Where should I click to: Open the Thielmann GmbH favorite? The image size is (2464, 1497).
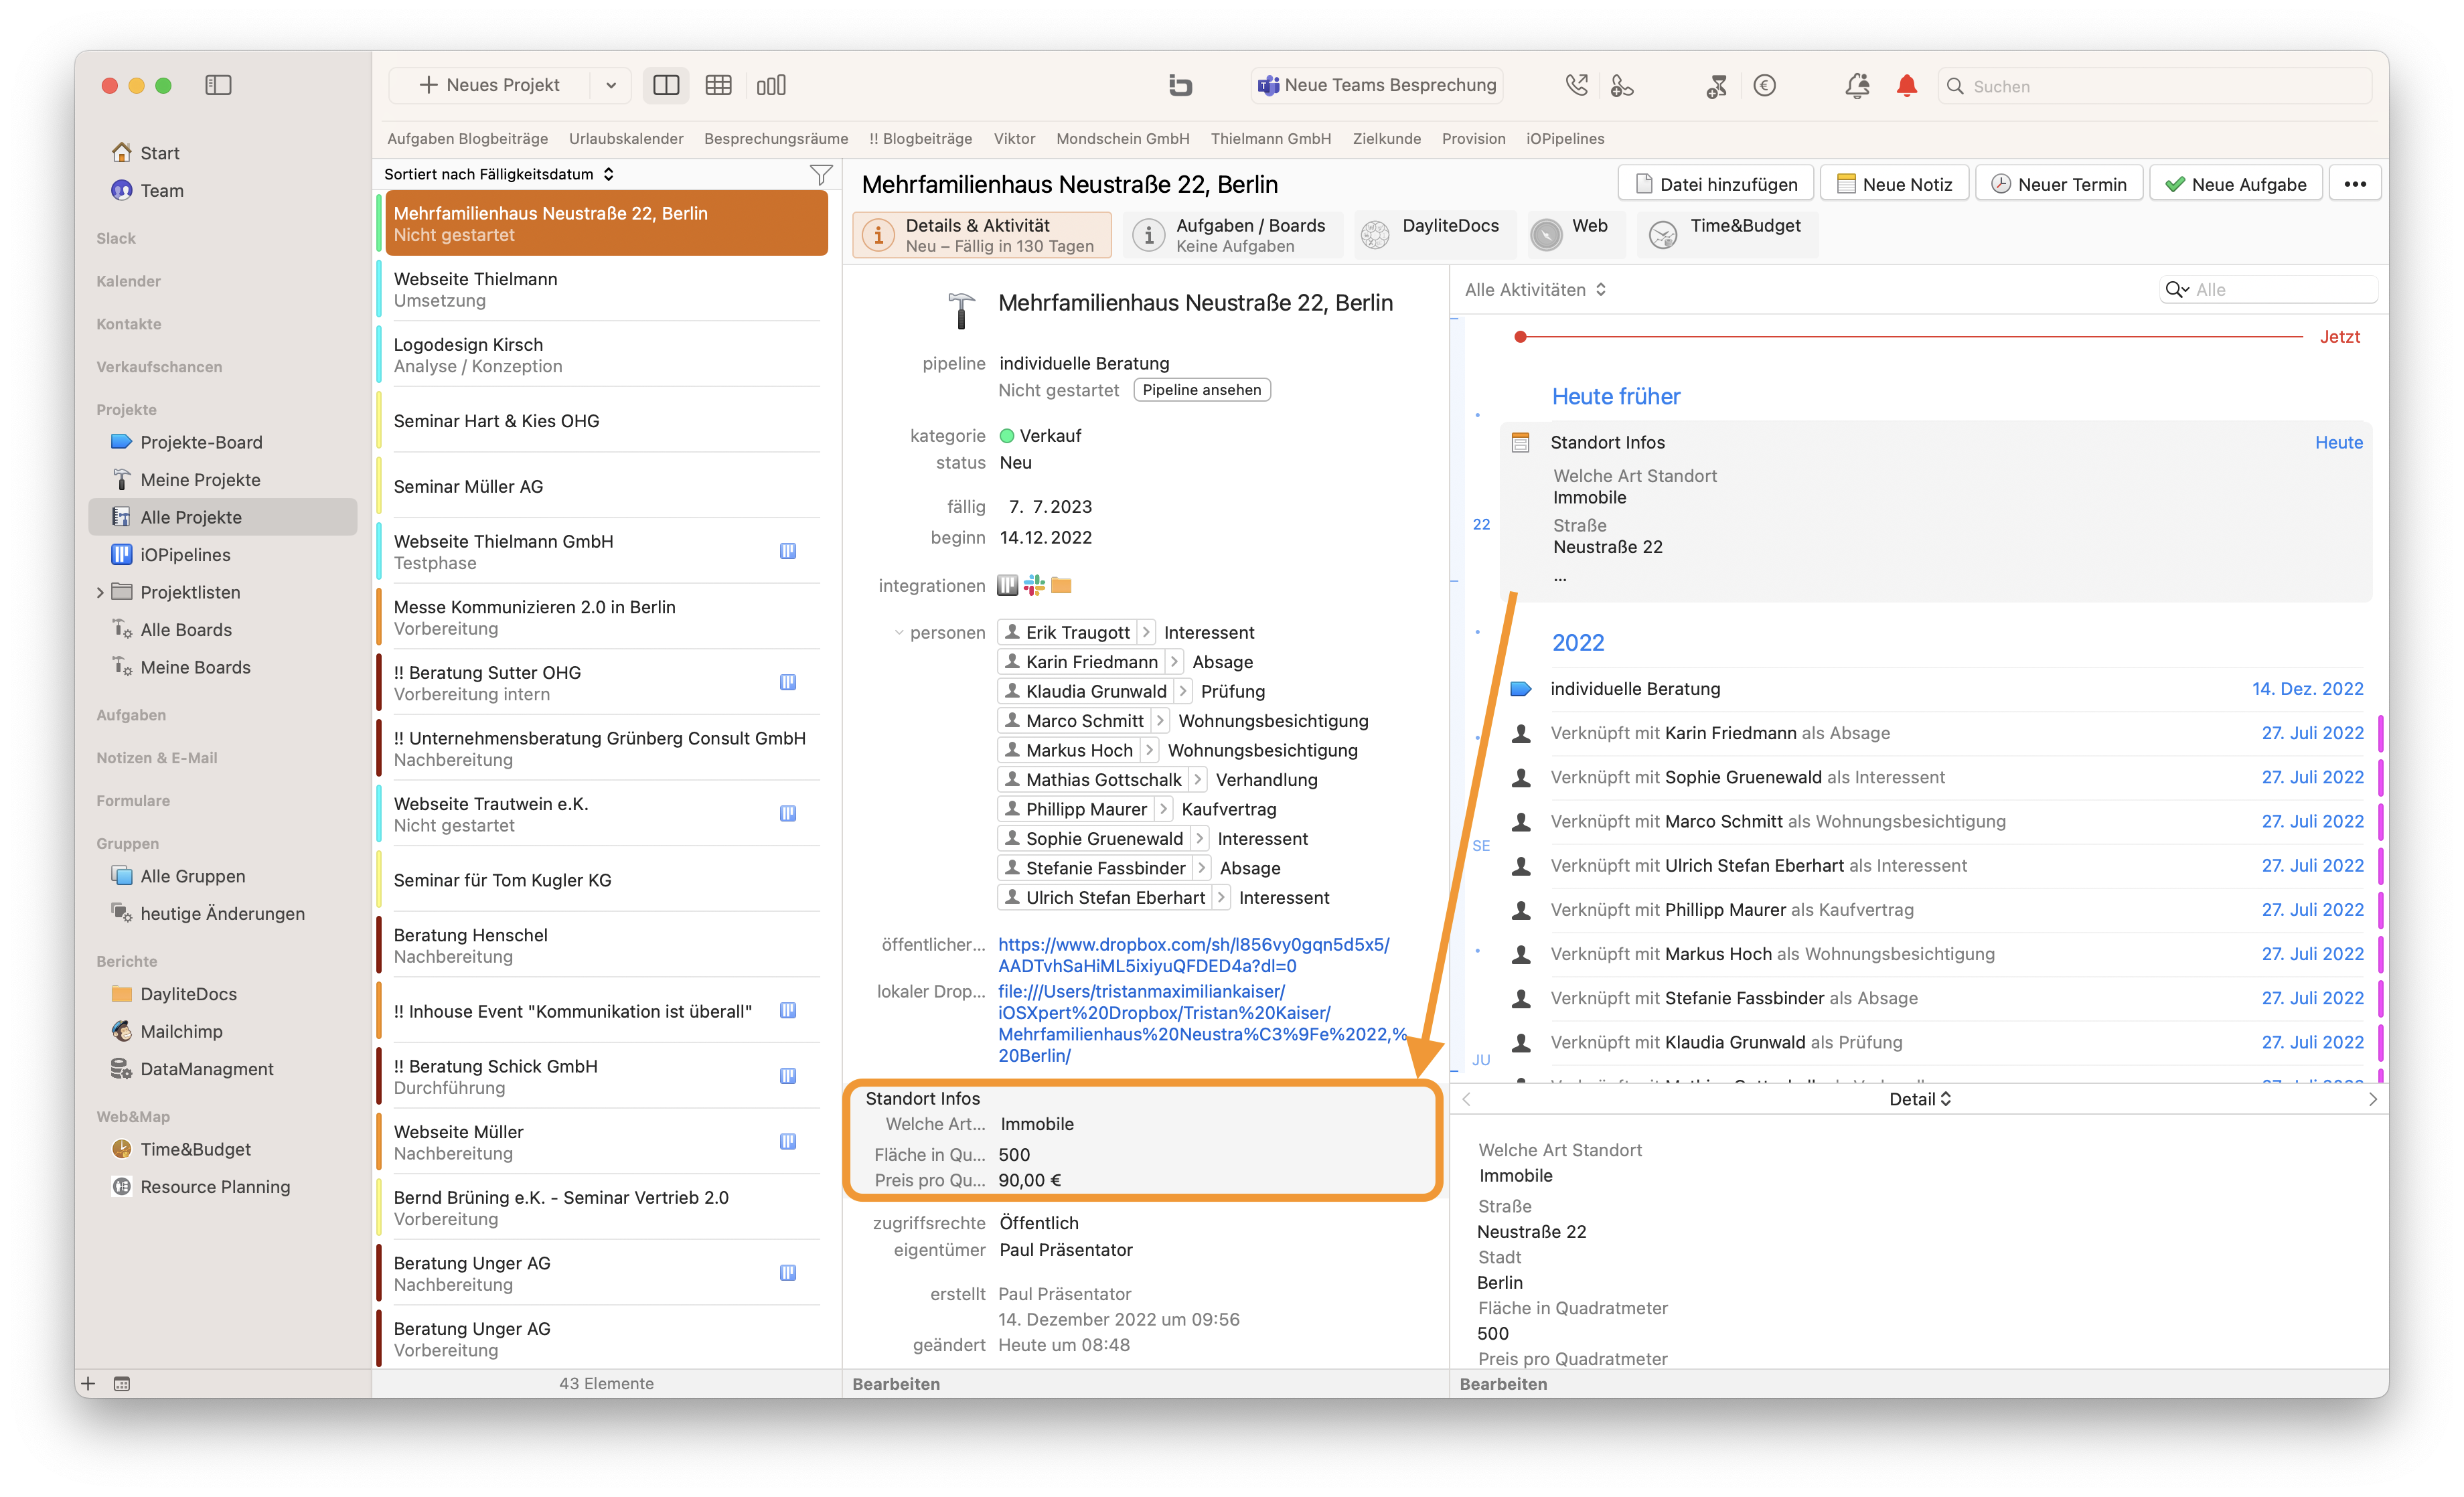[x=1270, y=139]
